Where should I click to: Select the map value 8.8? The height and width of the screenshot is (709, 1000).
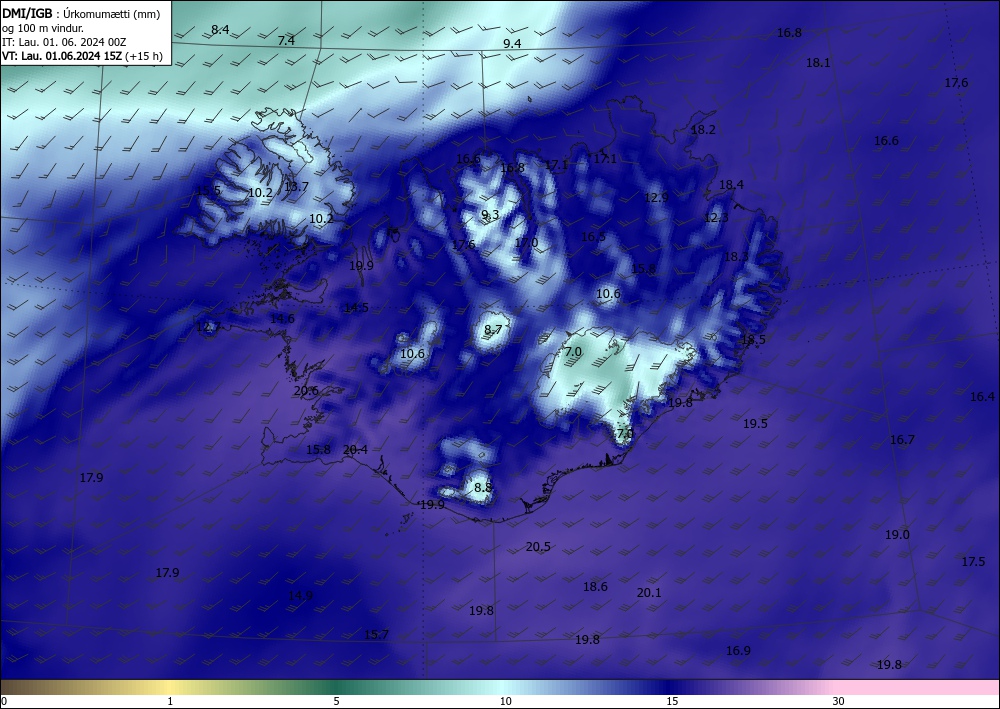(x=483, y=488)
